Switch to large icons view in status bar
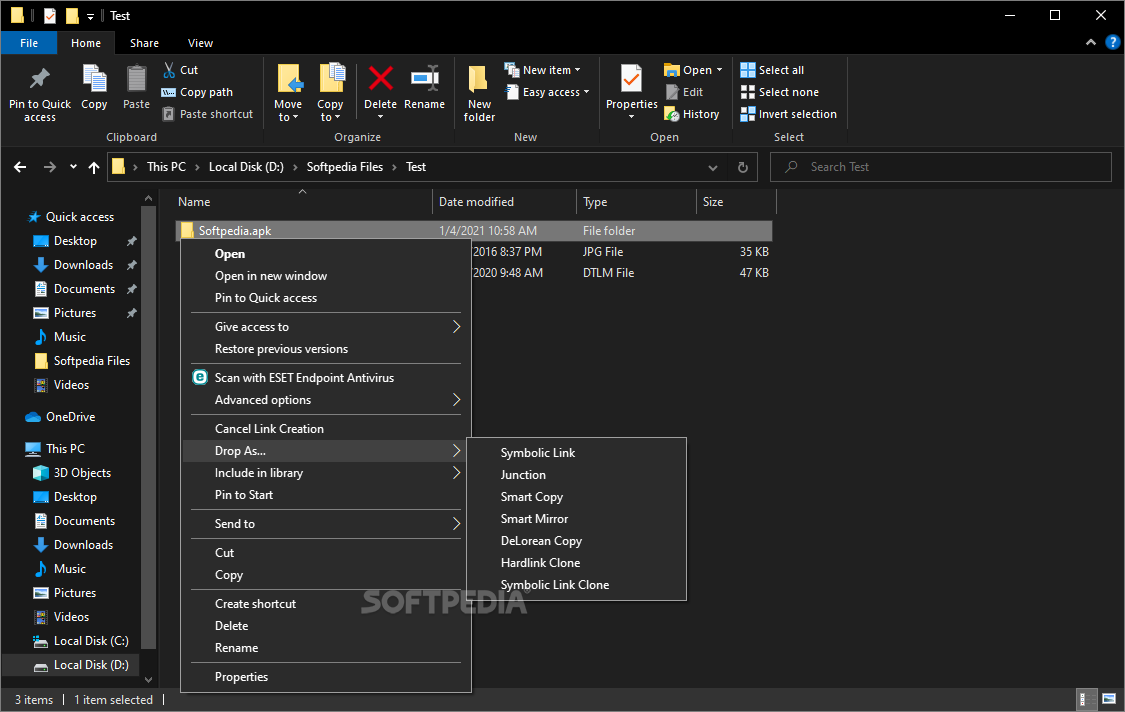The height and width of the screenshot is (712, 1125). pyautogui.click(x=1108, y=699)
